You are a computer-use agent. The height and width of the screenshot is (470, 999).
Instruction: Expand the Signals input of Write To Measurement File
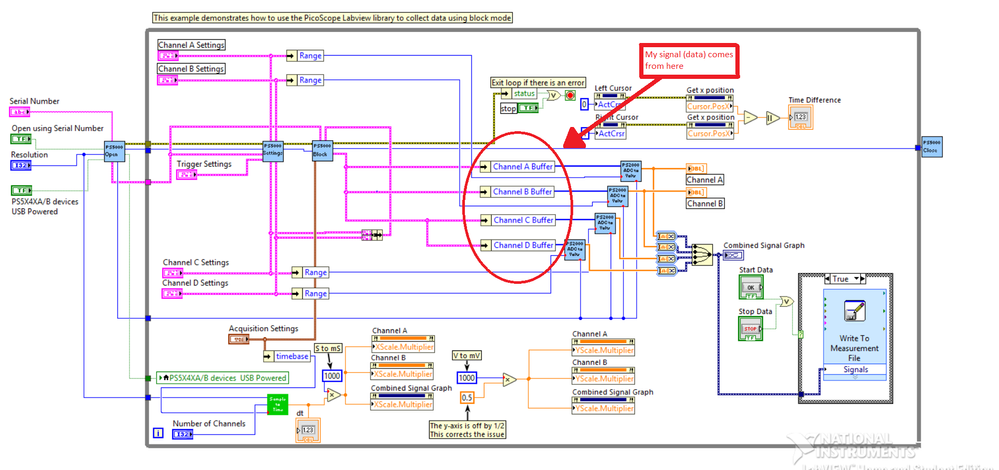[x=854, y=377]
